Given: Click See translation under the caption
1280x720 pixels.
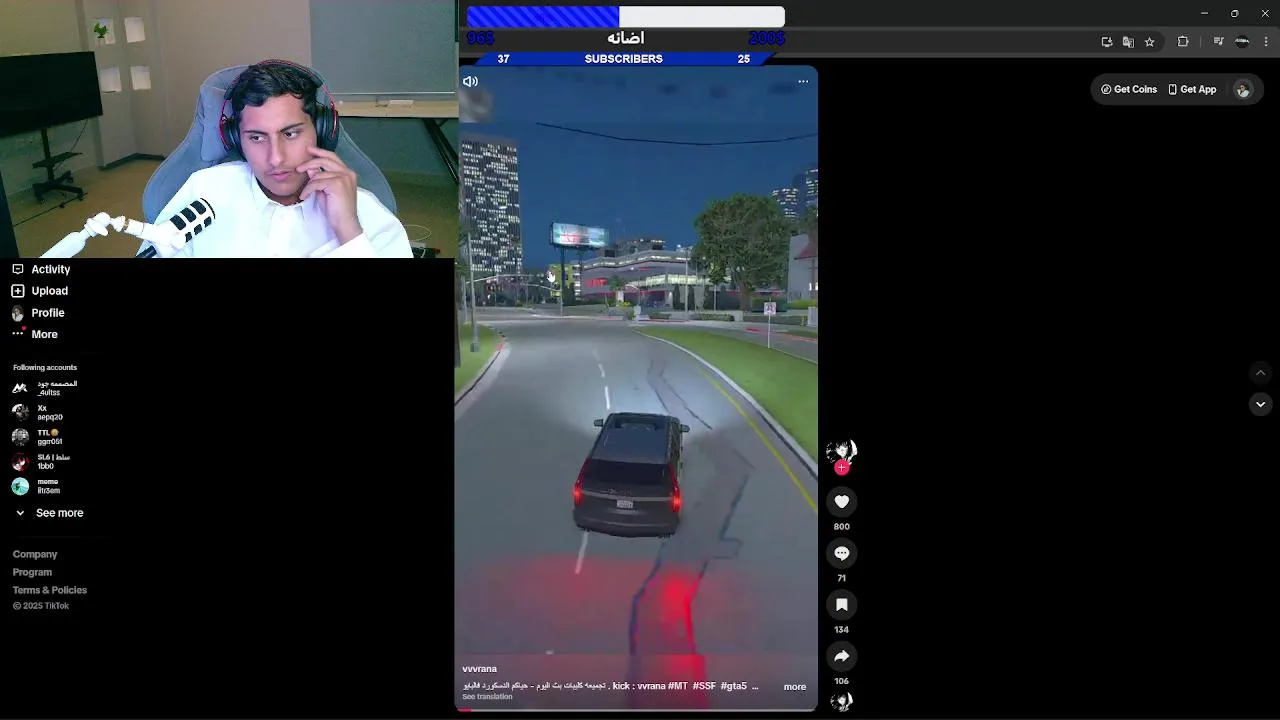Looking at the screenshot, I should pyautogui.click(x=487, y=697).
